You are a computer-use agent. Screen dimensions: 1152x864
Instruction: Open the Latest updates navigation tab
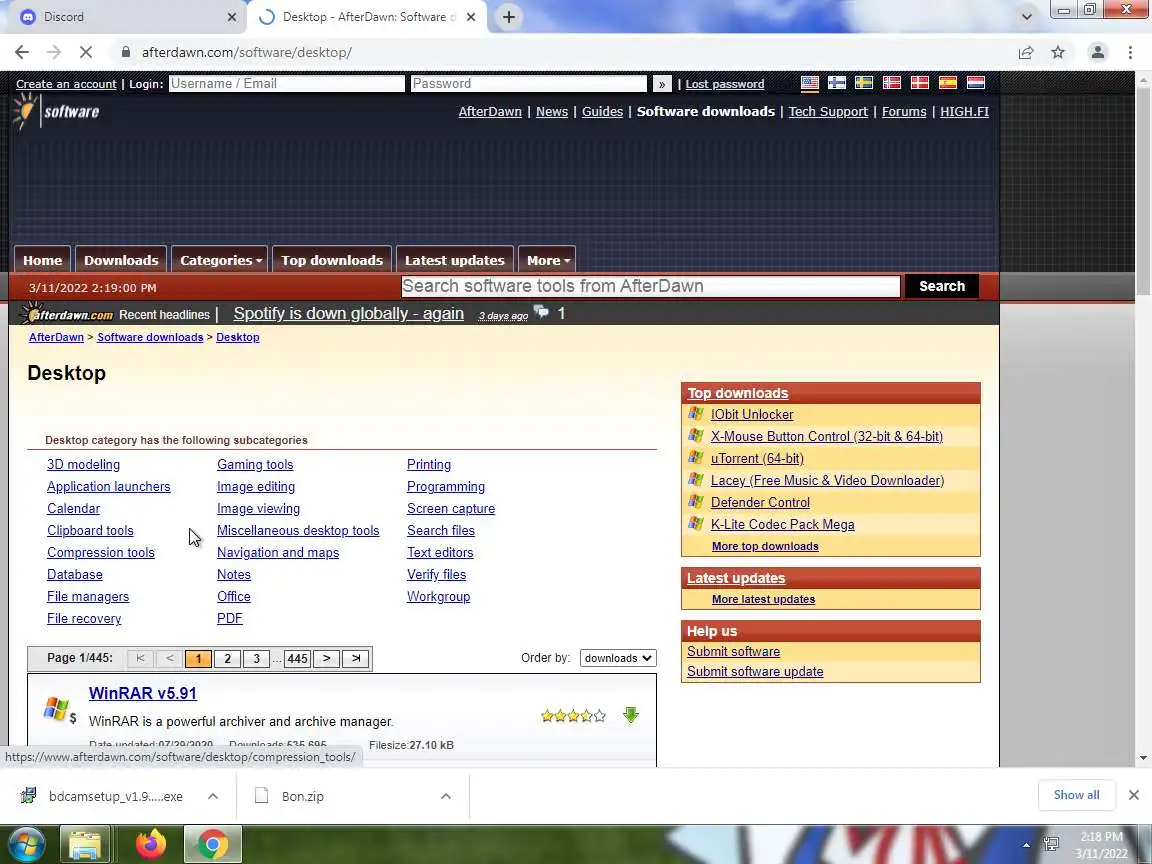(x=455, y=260)
